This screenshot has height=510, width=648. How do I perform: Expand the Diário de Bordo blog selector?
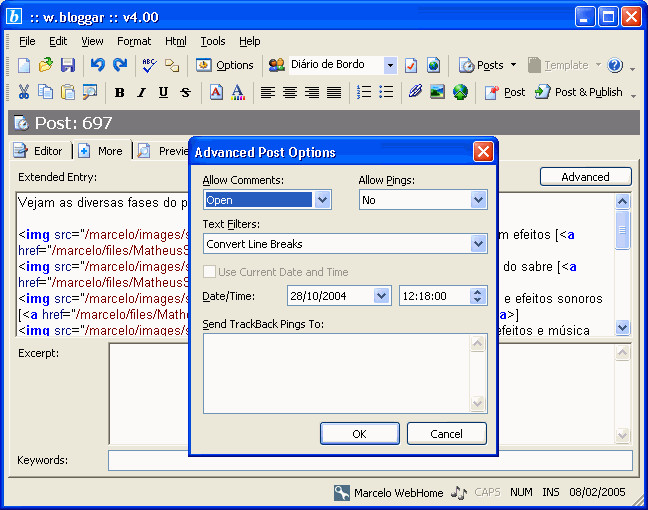(390, 65)
